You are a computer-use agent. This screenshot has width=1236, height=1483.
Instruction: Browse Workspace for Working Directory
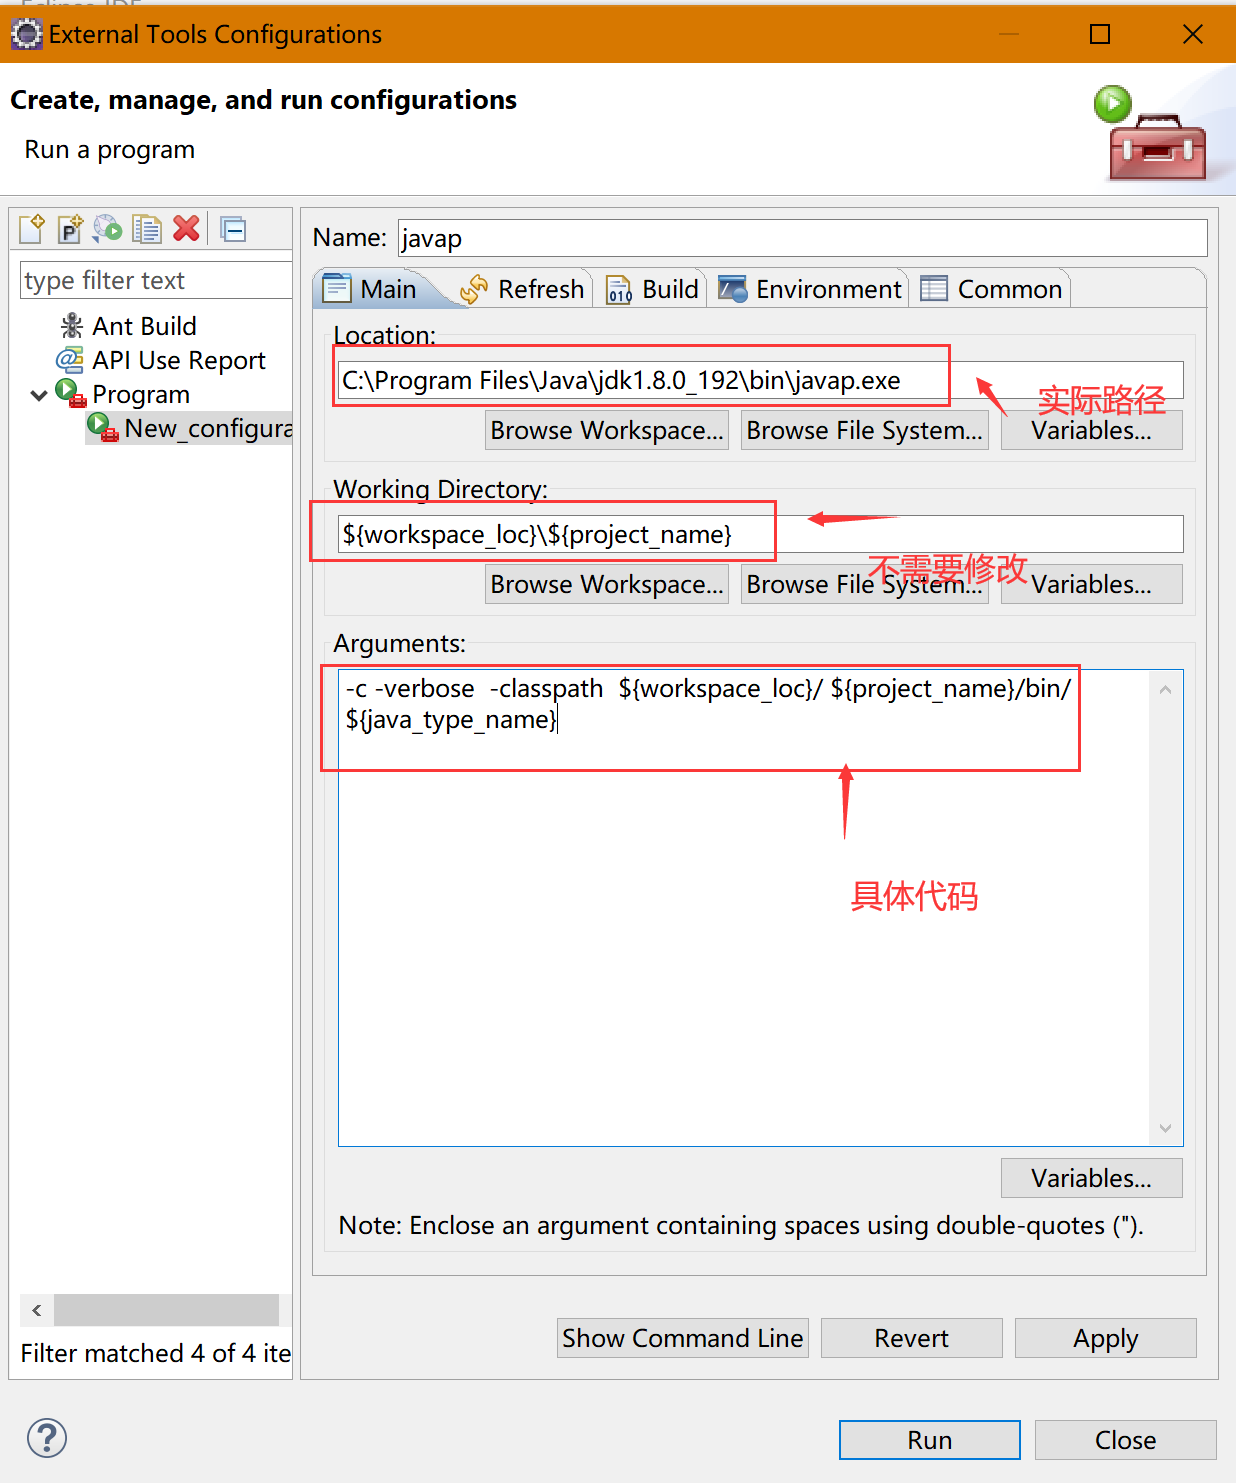pos(607,584)
